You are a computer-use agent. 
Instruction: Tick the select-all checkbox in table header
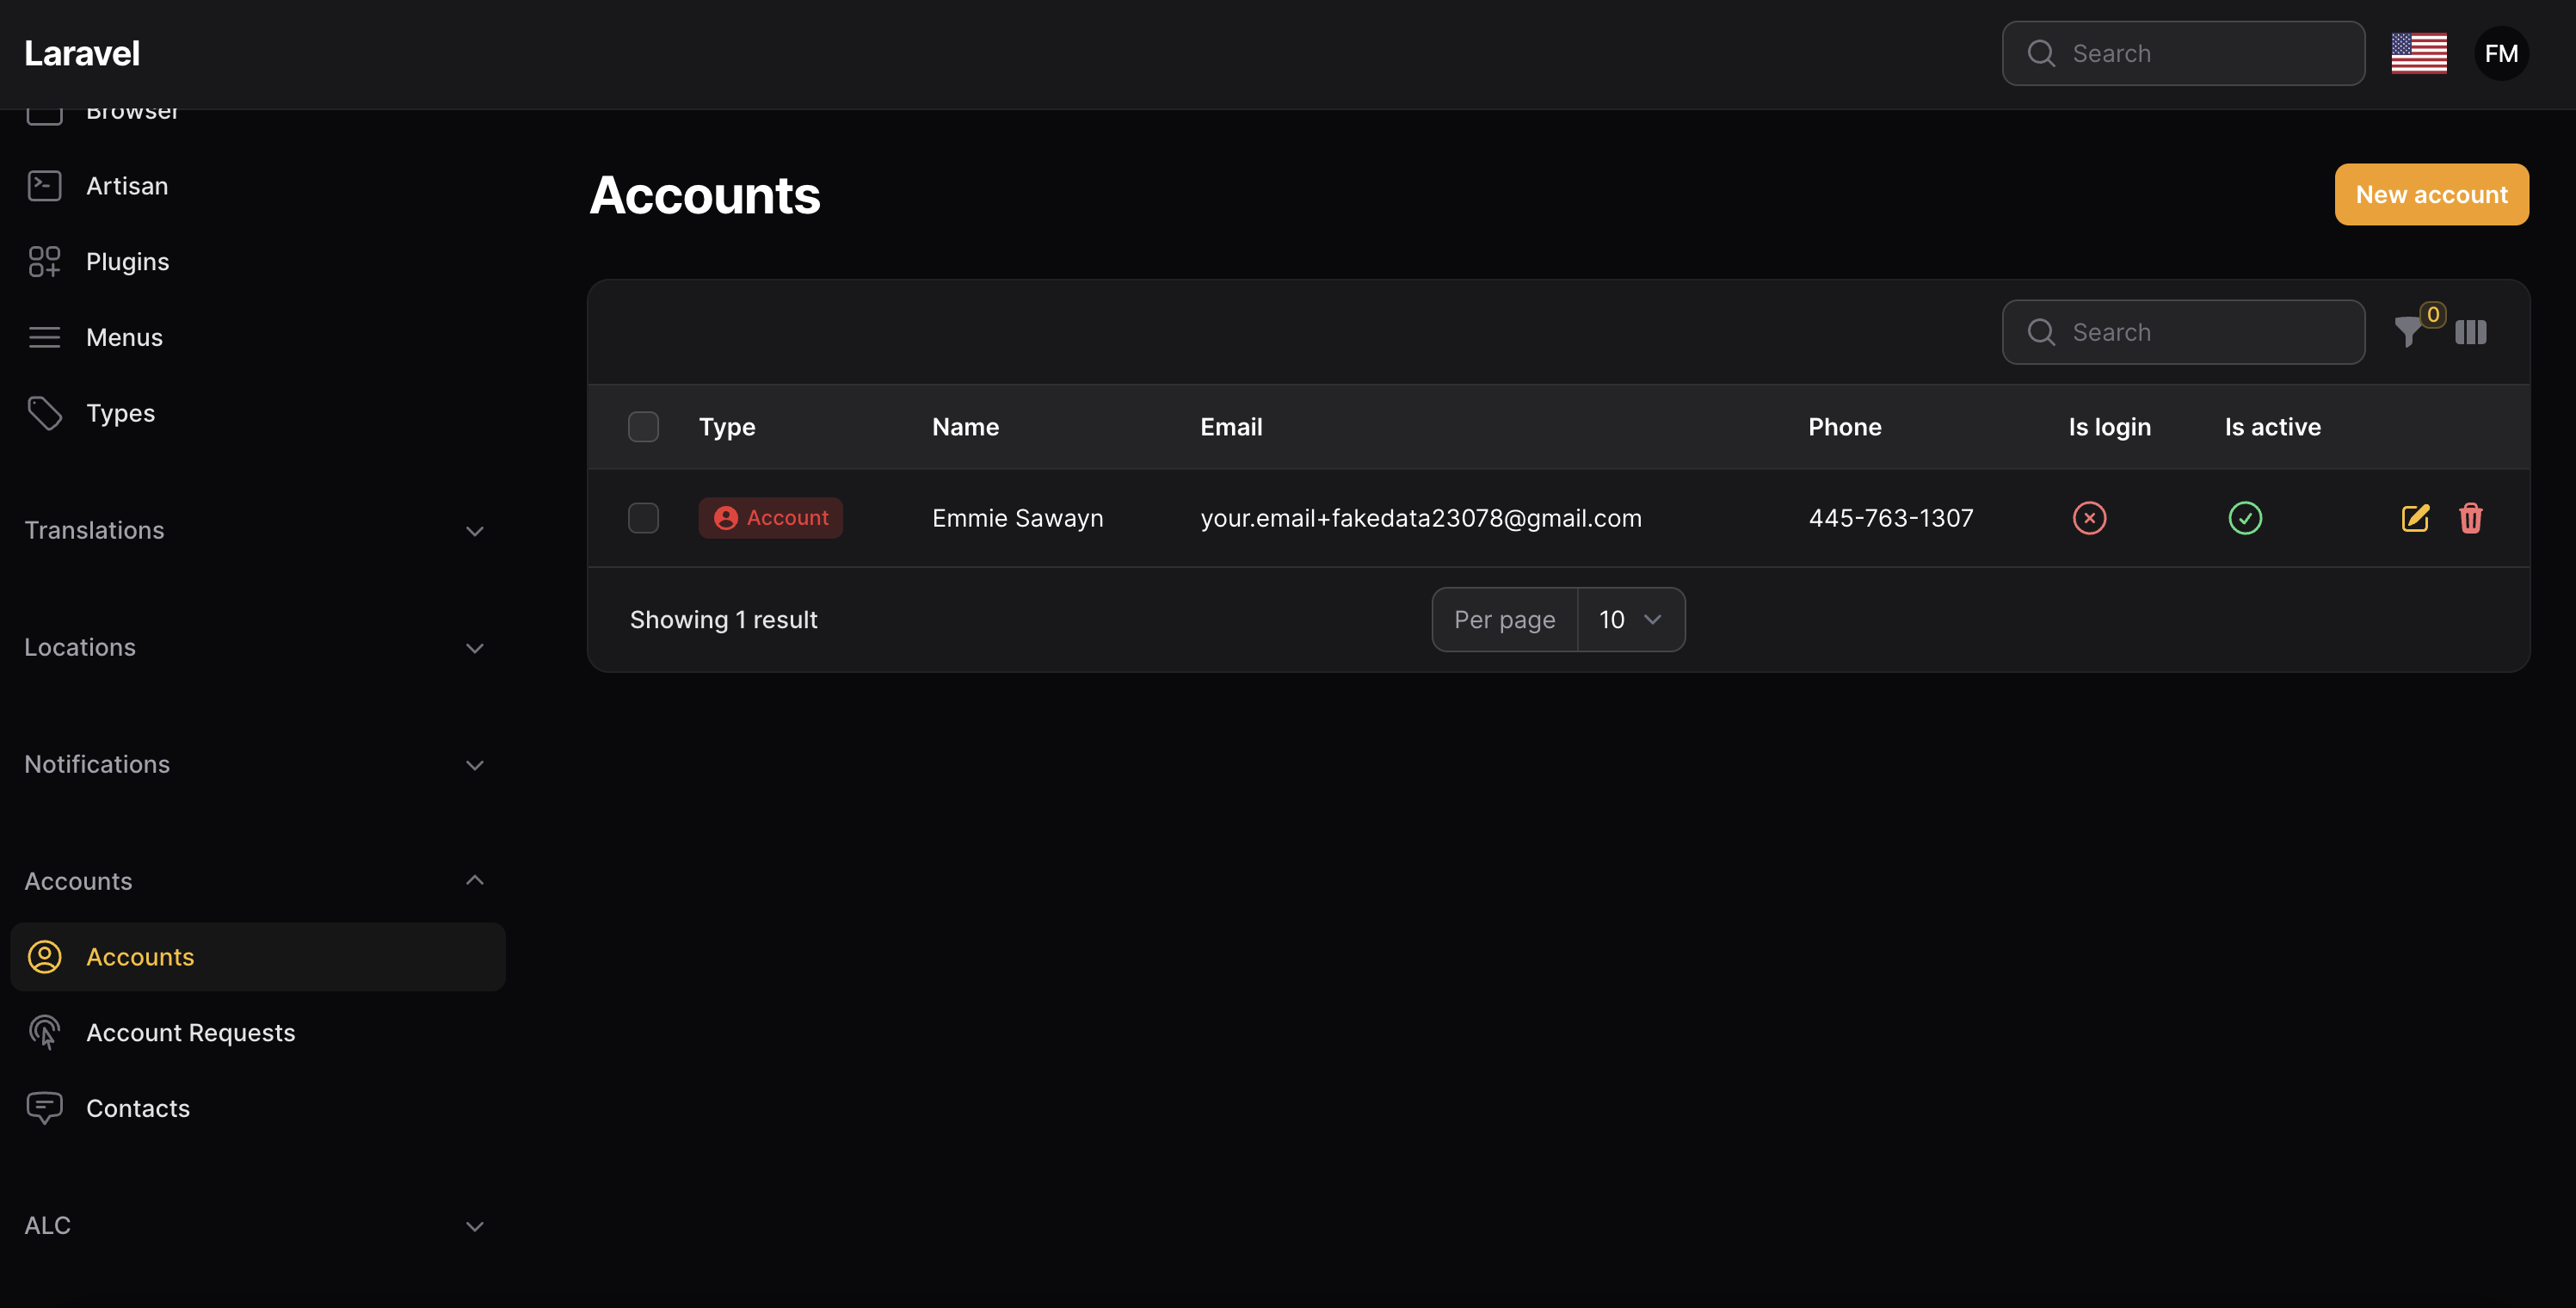click(643, 427)
